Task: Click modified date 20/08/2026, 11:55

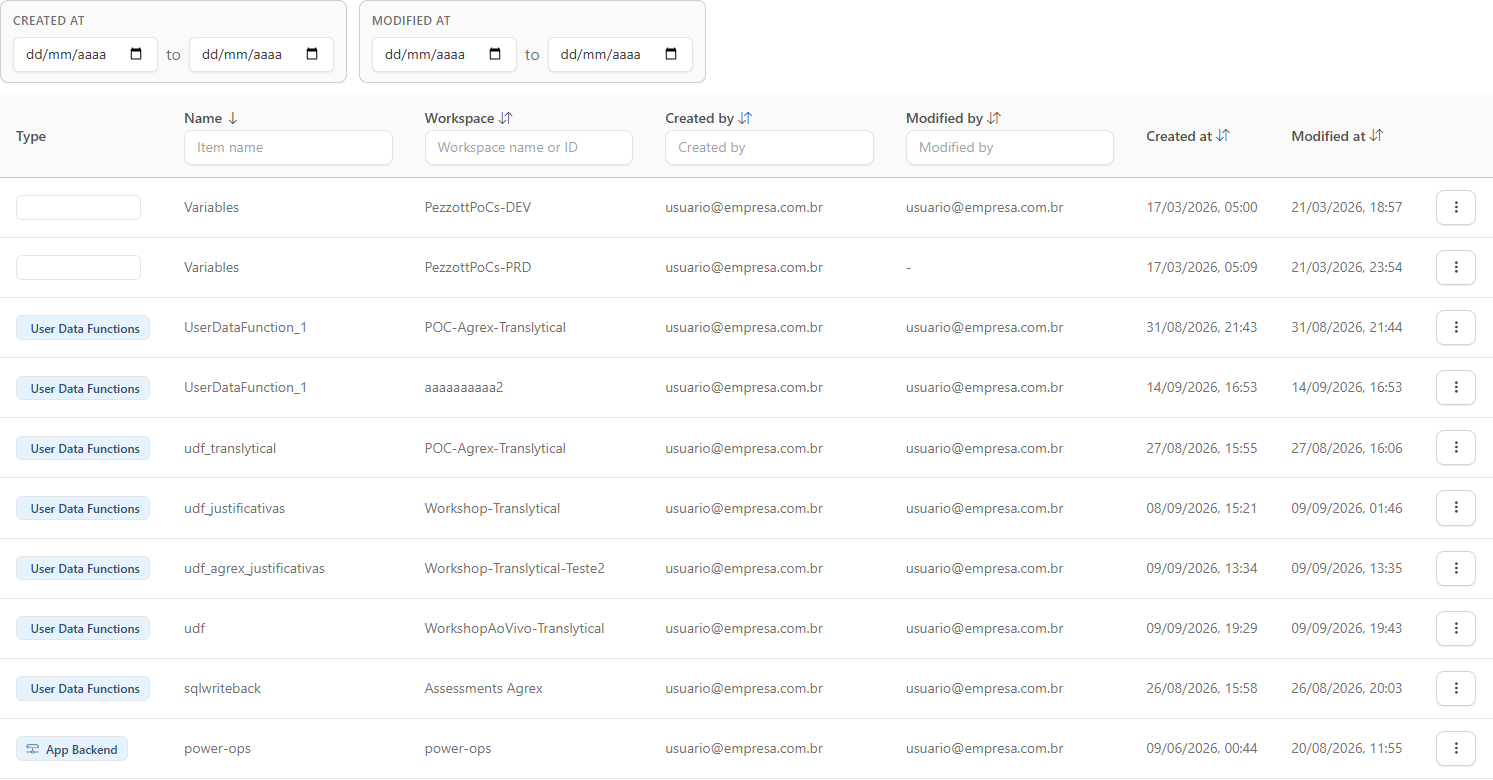Action: (1347, 748)
